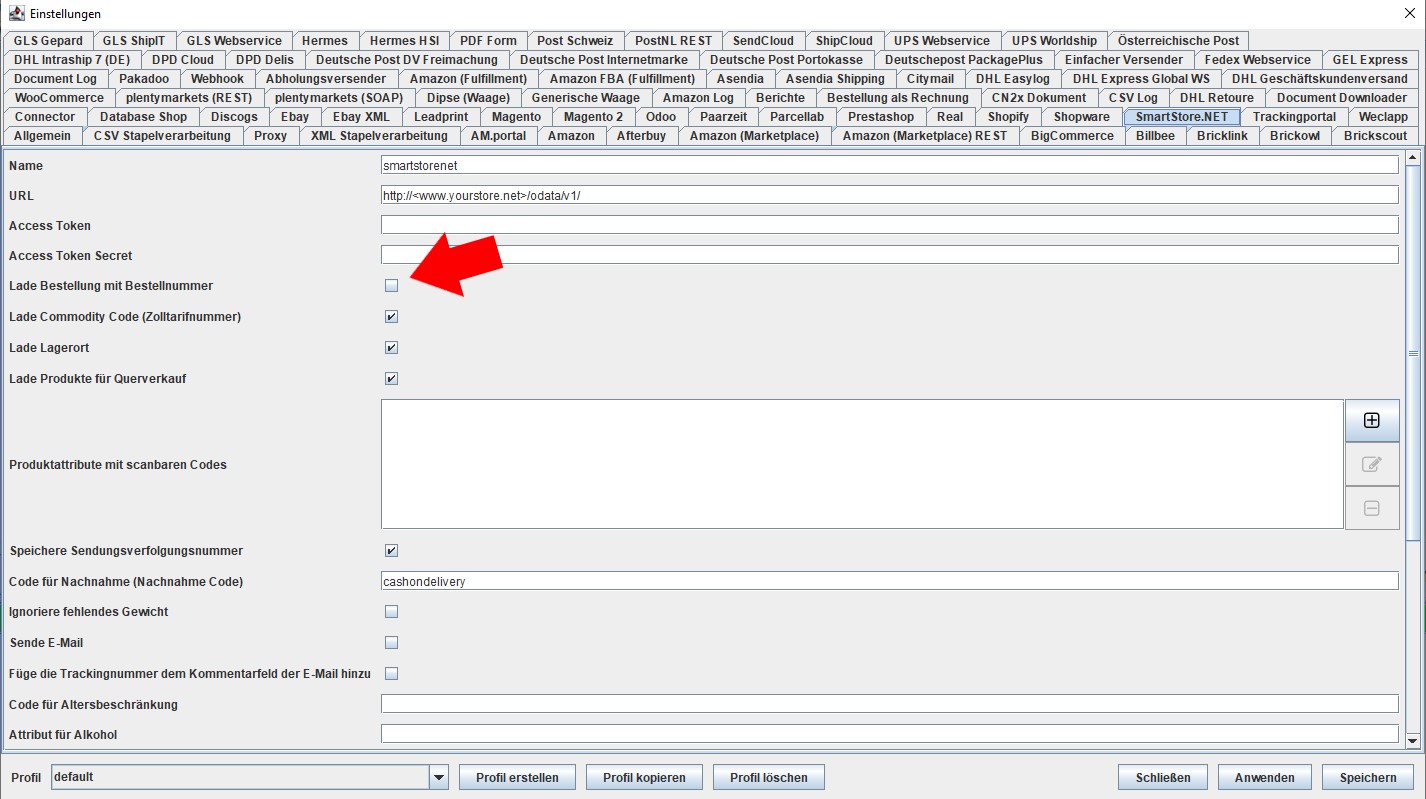This screenshot has width=1426, height=799.
Task: Open the CSV Log tab
Action: click(1133, 98)
